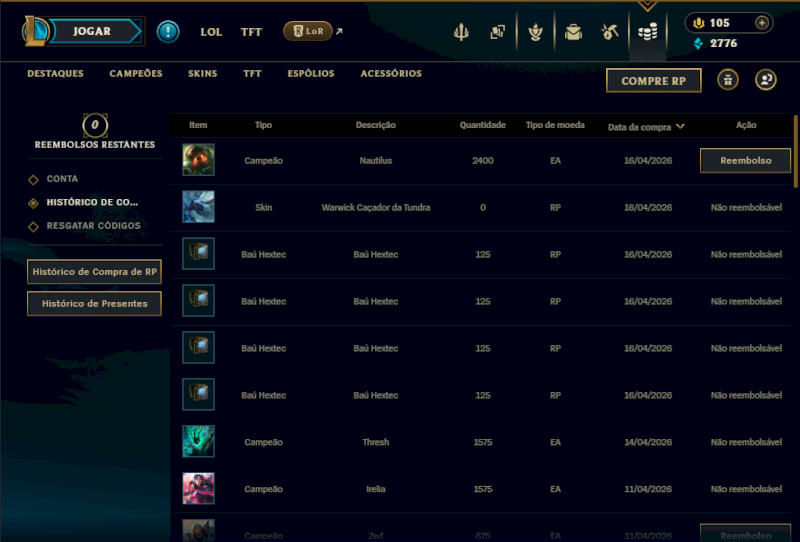Select Resgatar Códigos in sidebar
Image resolution: width=800 pixels, height=542 pixels.
(93, 226)
